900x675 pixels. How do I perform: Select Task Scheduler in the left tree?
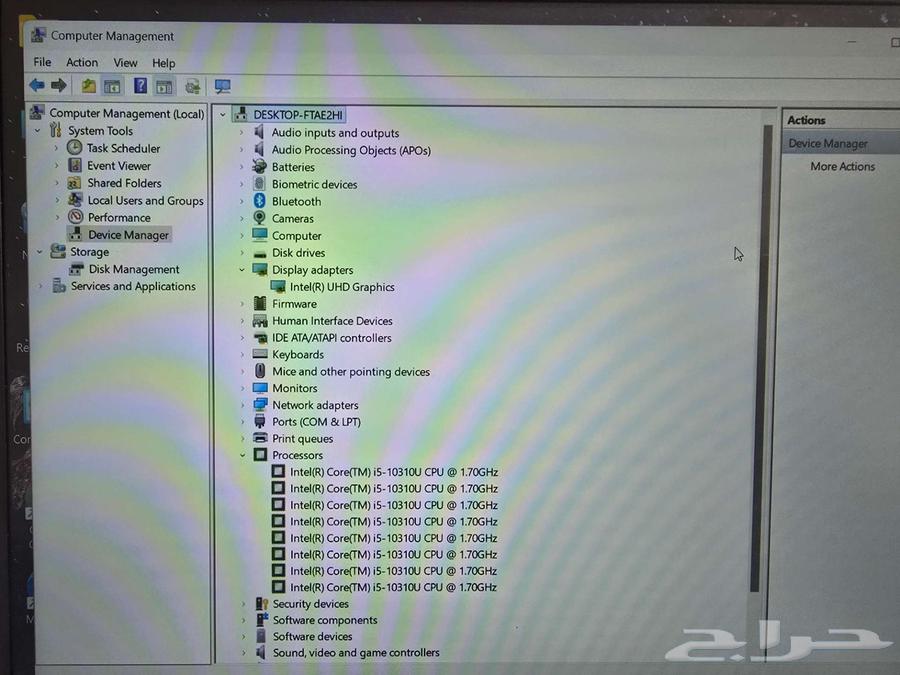(x=123, y=148)
